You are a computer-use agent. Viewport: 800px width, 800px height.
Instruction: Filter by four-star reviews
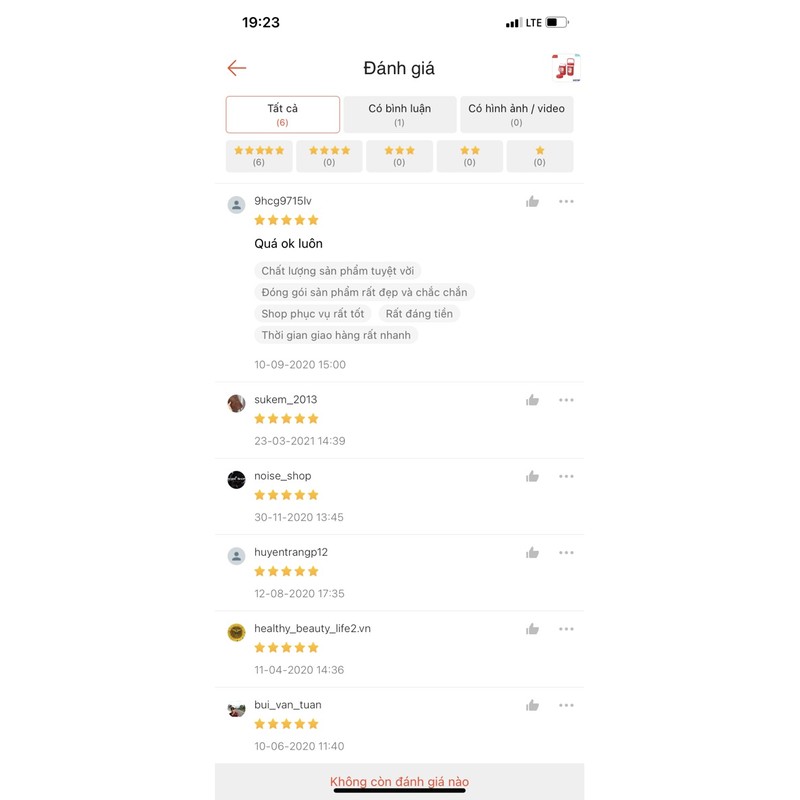coord(329,156)
